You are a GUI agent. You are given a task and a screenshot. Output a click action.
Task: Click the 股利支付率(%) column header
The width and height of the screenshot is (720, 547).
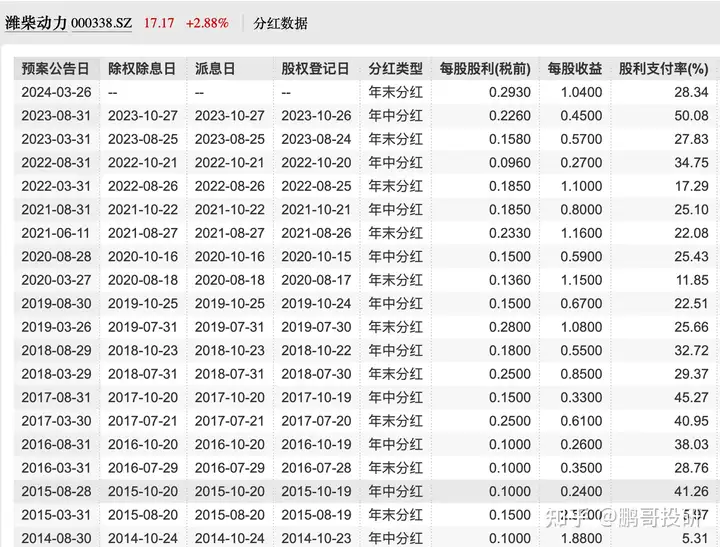pos(664,69)
